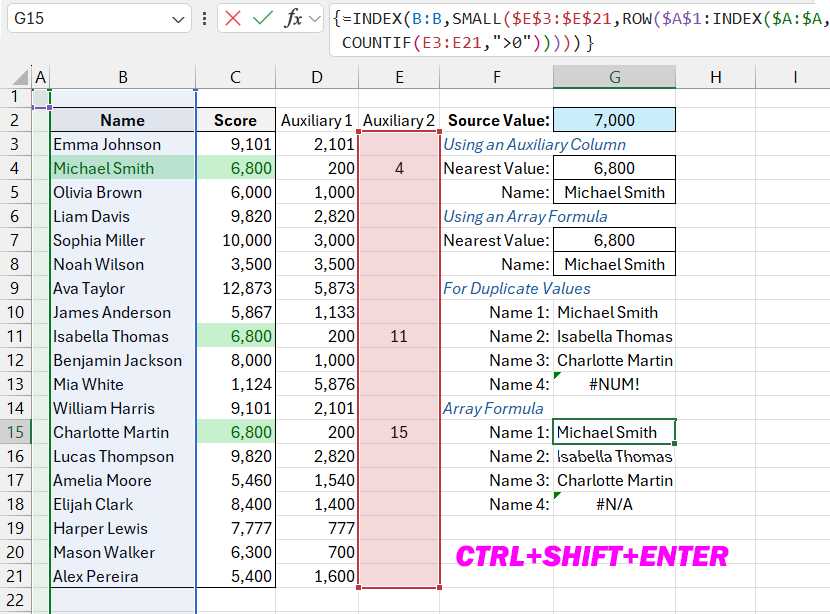Click column header B to select Name column

click(122, 78)
